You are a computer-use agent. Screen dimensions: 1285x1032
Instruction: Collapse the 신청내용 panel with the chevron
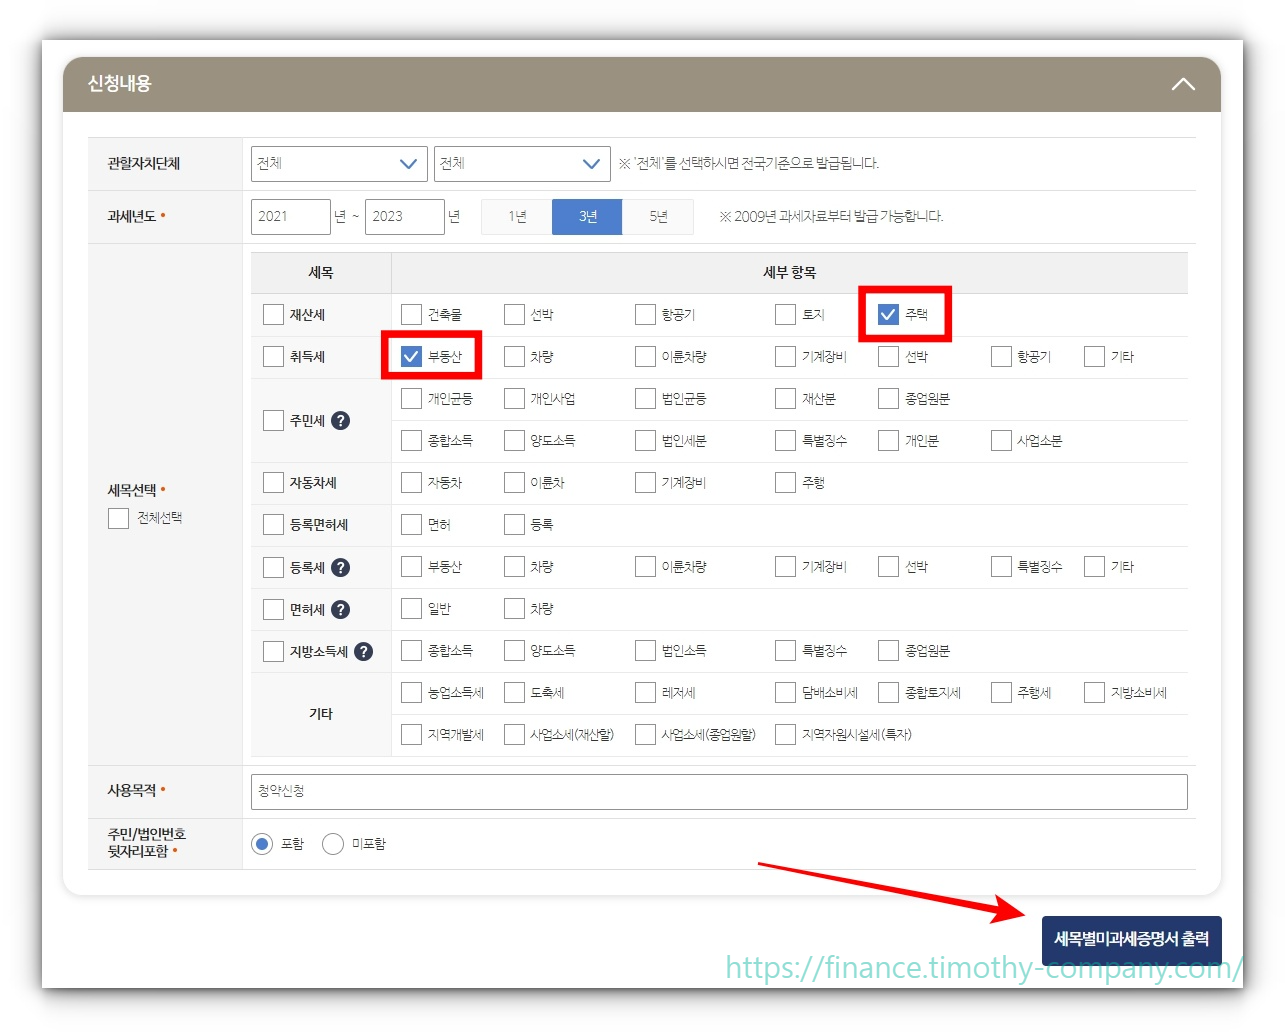pyautogui.click(x=1183, y=84)
